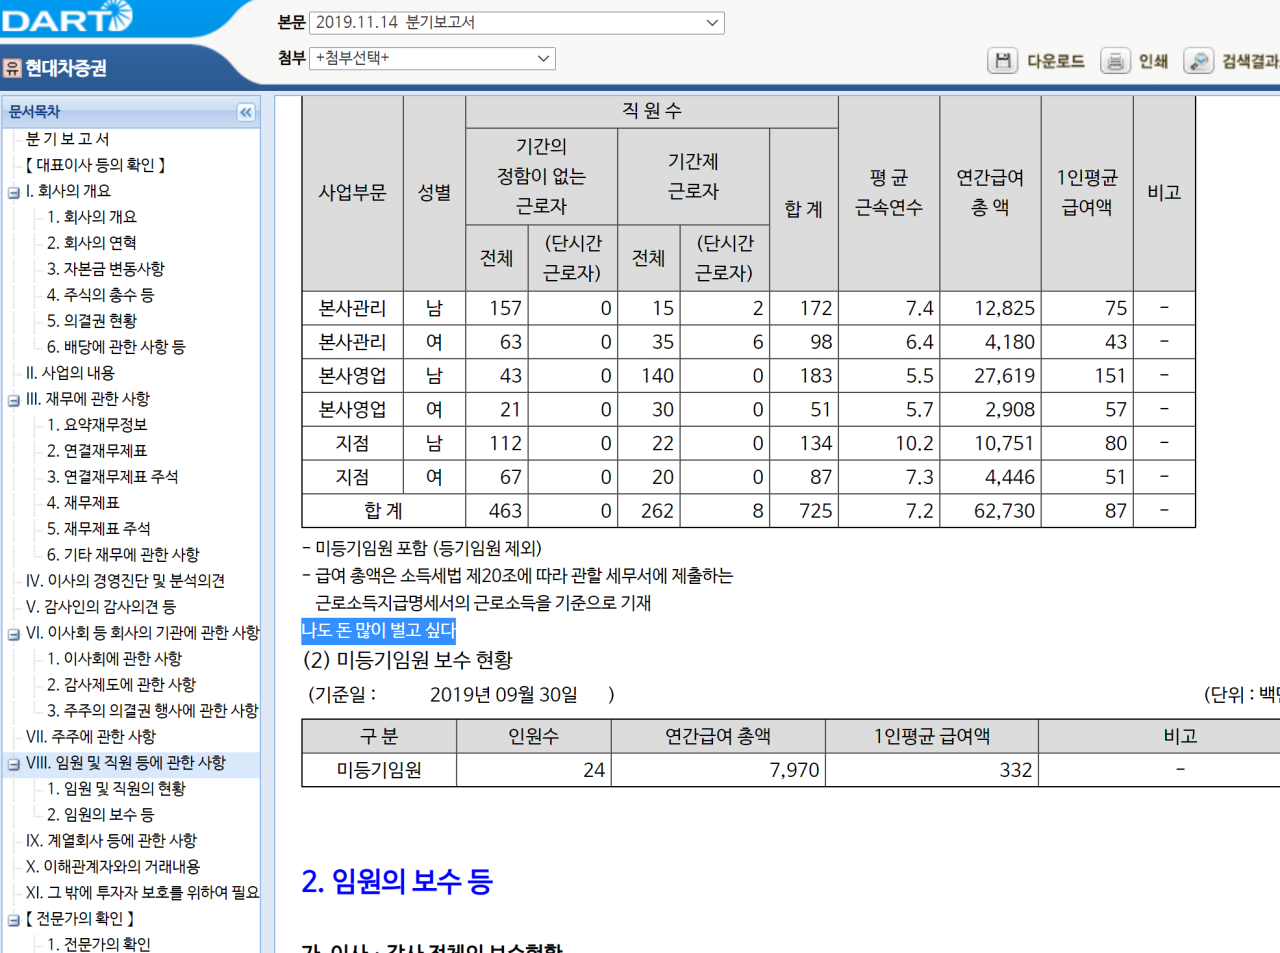1280x953 pixels.
Task: Open 분기보고서 in document tree
Action: (67, 139)
